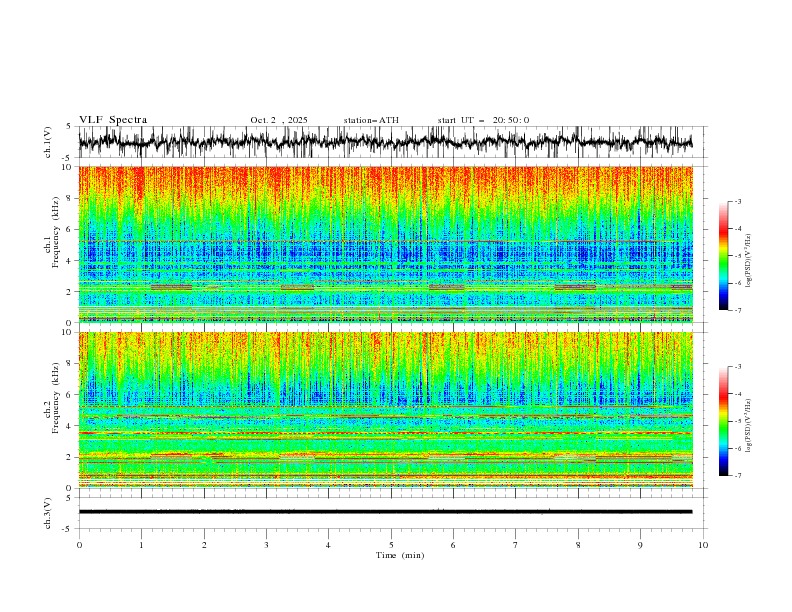Click the '0' tick on time axis

79,545
